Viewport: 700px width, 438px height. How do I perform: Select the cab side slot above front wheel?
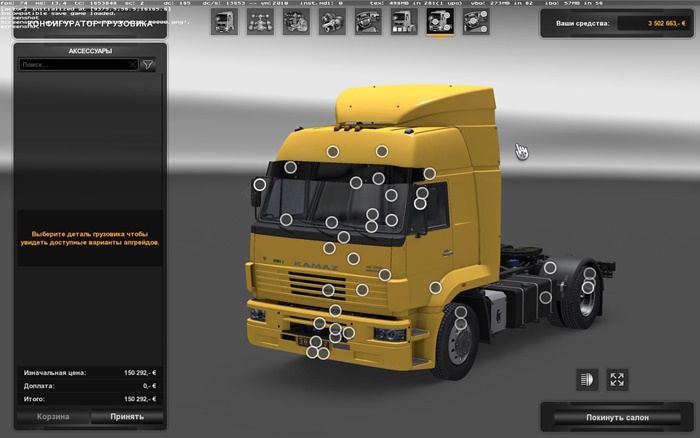[435, 288]
